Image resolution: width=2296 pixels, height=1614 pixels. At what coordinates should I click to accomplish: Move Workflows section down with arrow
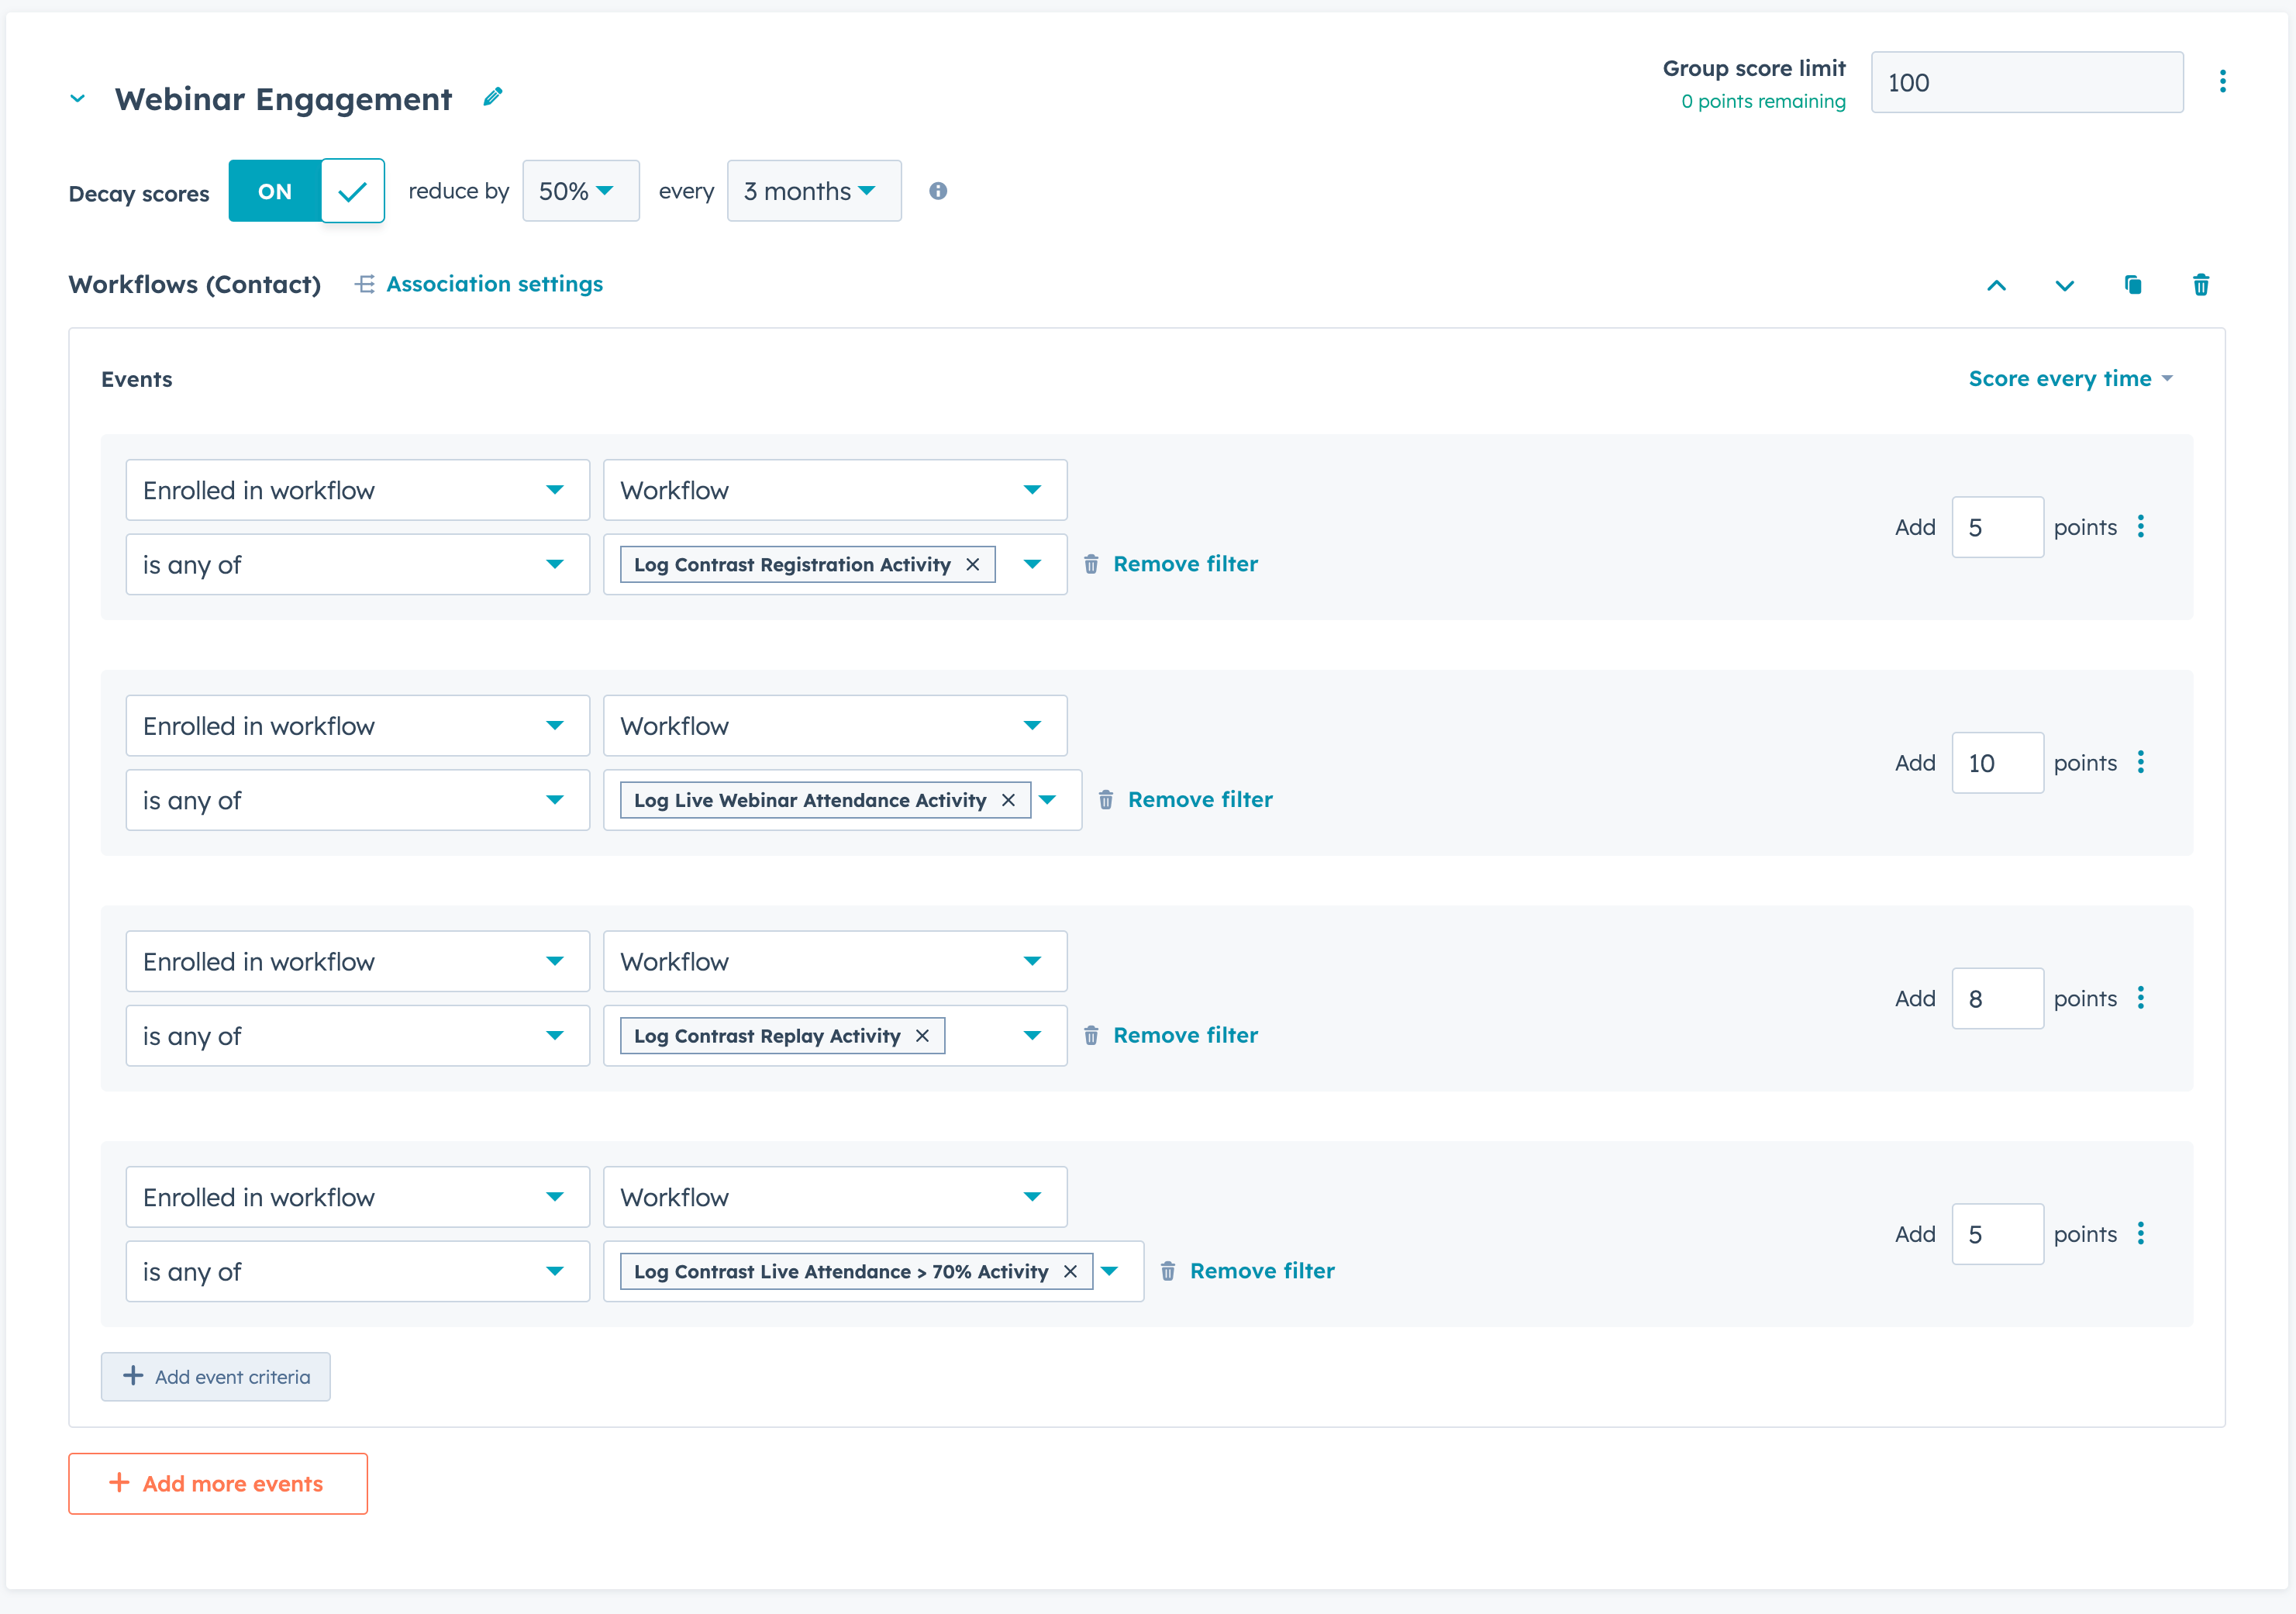[2064, 285]
